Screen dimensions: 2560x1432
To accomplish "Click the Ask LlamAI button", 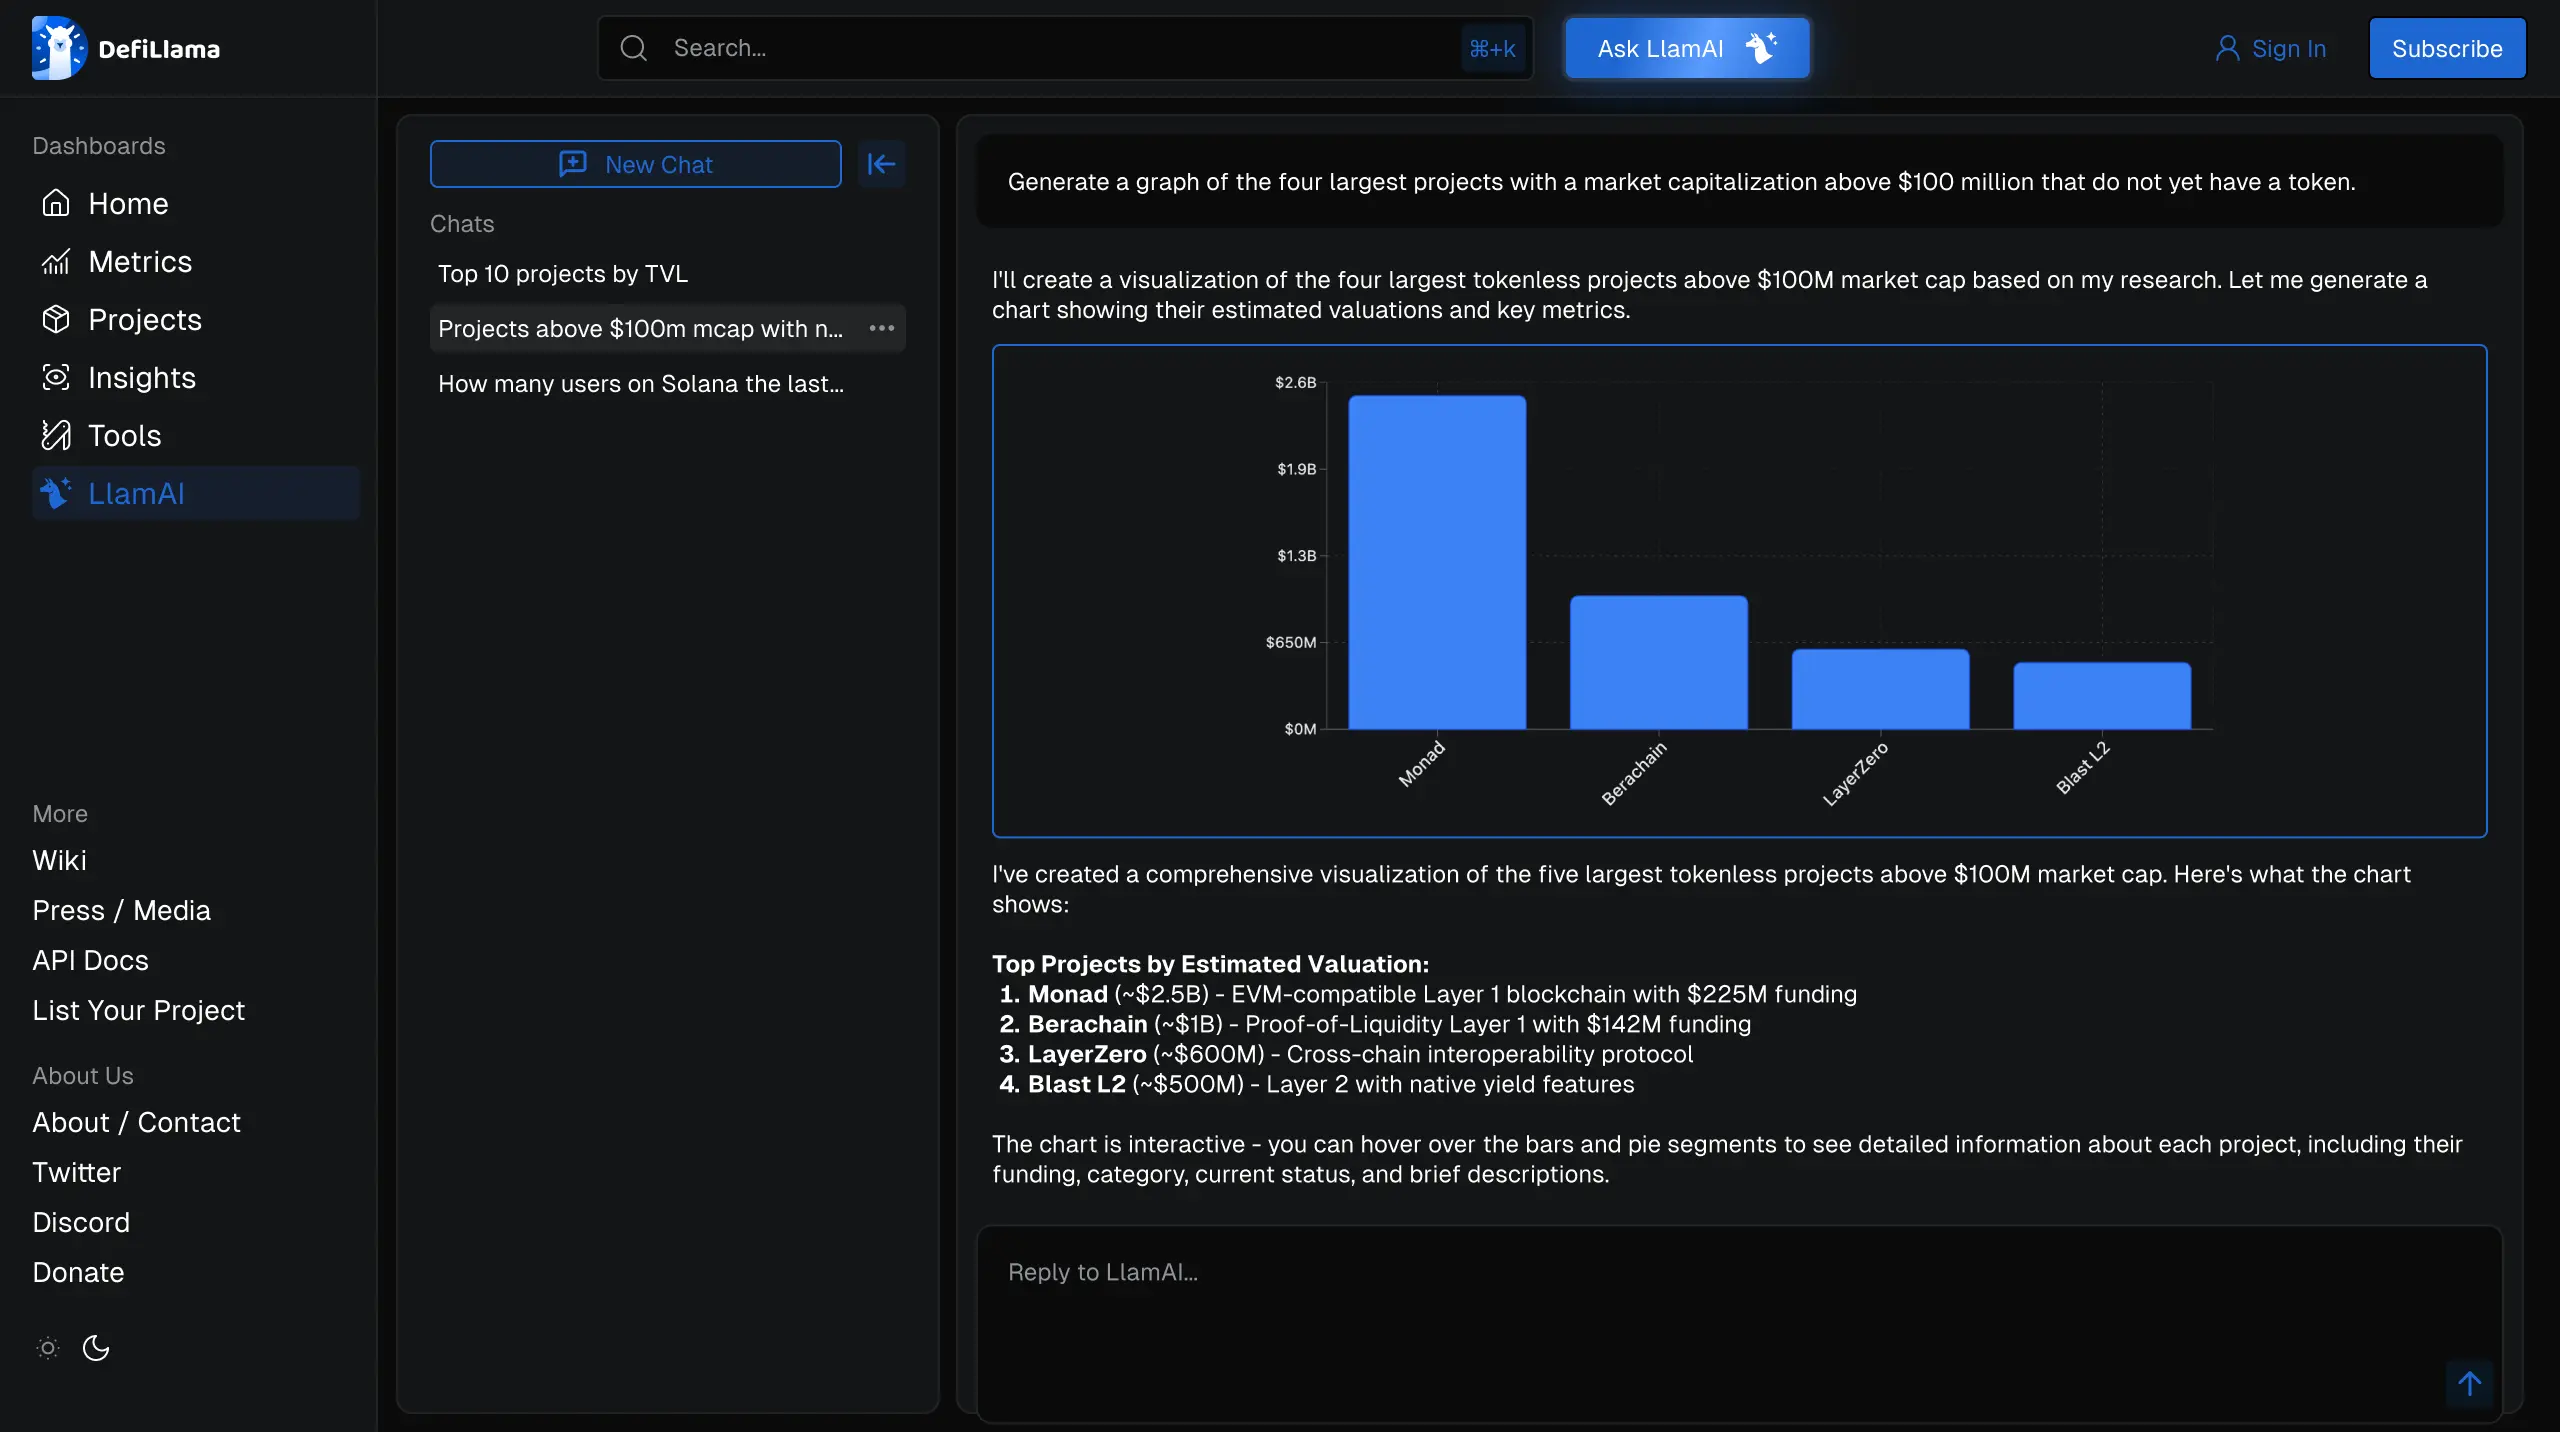I will [x=1687, y=48].
